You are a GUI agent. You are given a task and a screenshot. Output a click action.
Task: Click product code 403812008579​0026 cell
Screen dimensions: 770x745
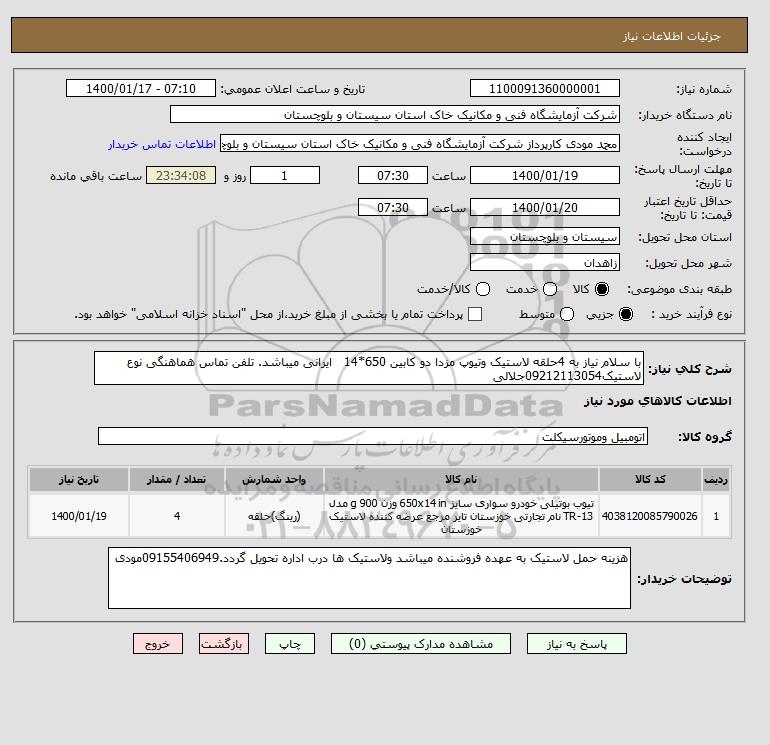tap(650, 516)
